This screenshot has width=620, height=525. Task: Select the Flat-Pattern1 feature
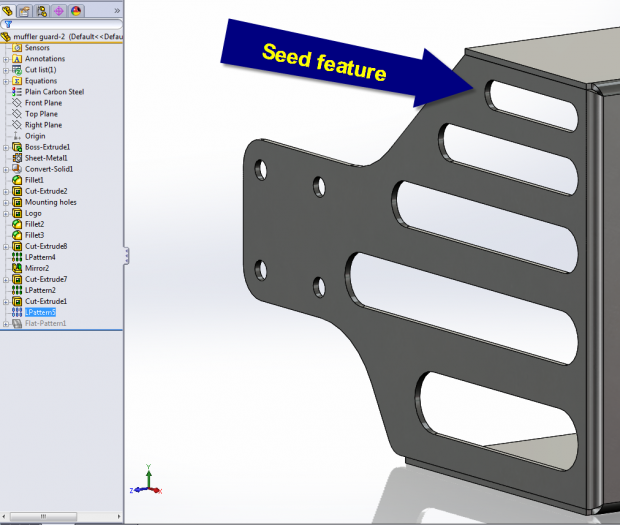pos(45,323)
